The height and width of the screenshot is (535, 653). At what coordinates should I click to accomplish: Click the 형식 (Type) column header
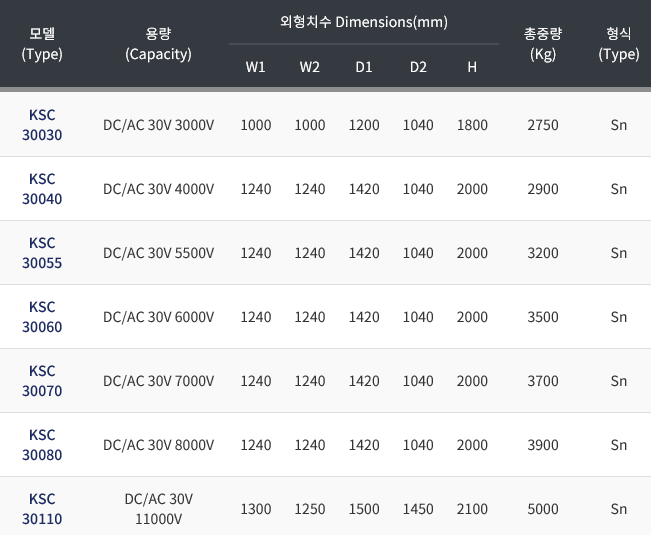[618, 44]
